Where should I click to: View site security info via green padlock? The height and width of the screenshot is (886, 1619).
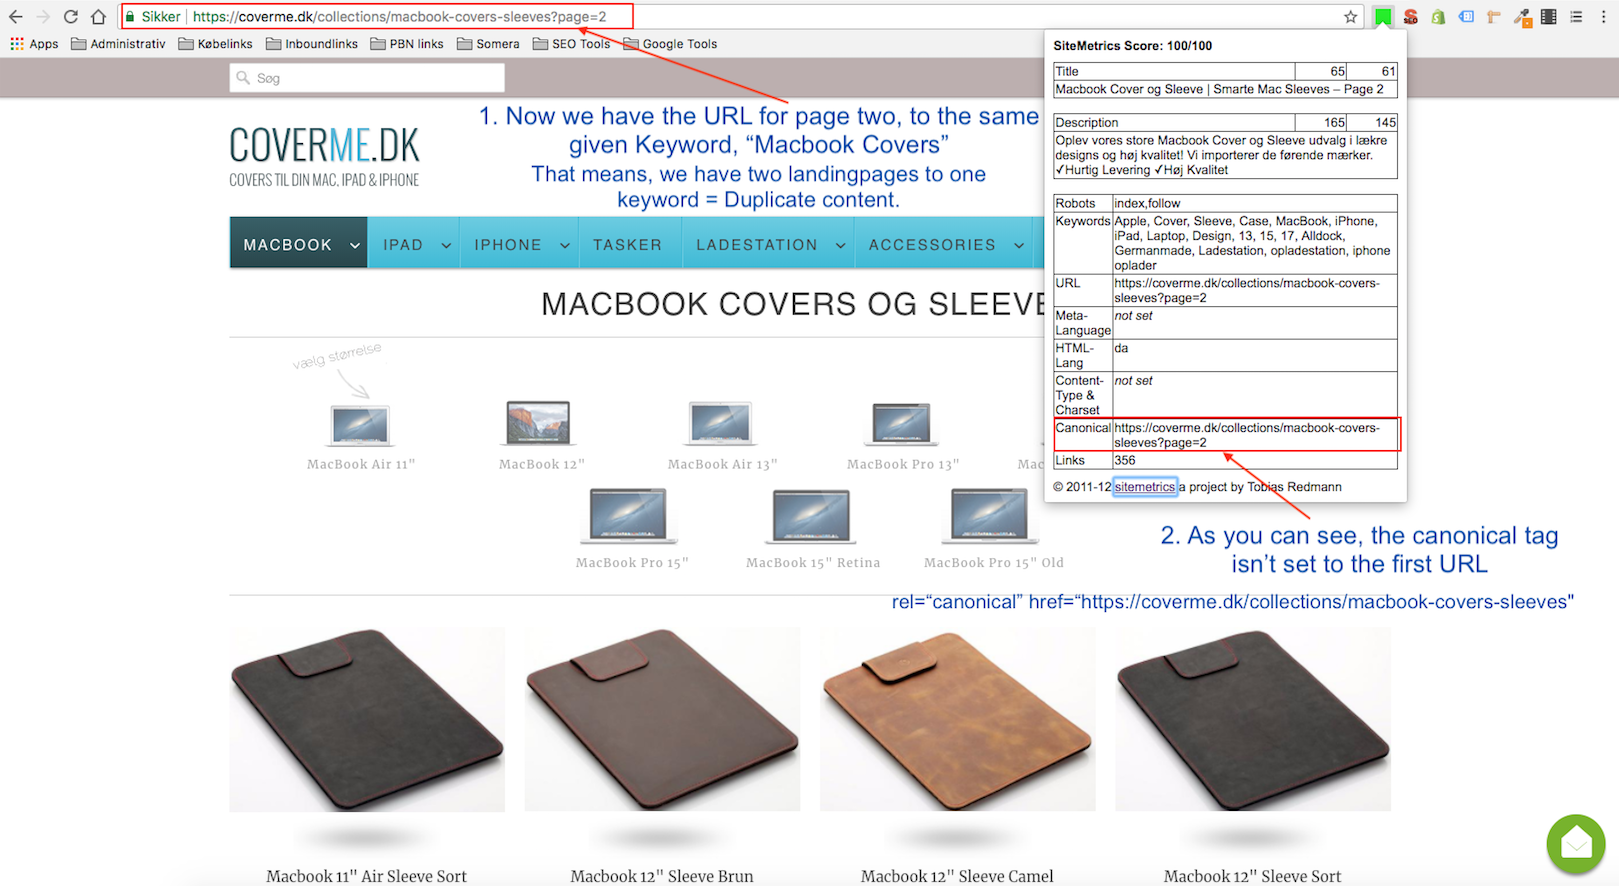tap(130, 17)
